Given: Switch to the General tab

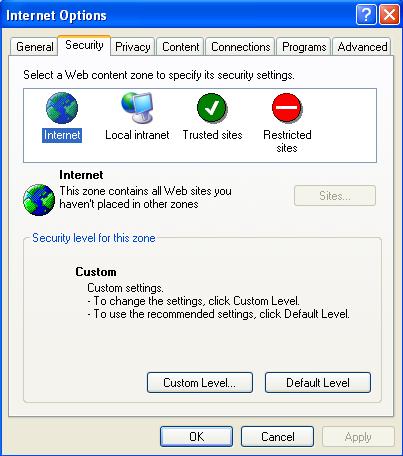Looking at the screenshot, I should (34, 47).
